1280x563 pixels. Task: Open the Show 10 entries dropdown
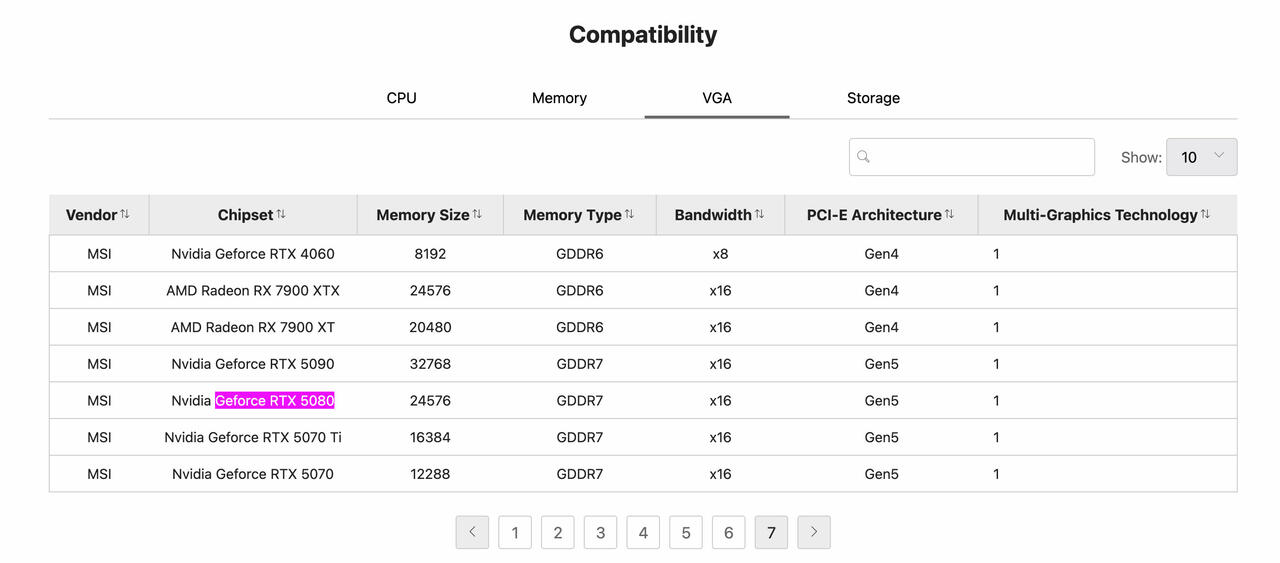tap(1201, 157)
